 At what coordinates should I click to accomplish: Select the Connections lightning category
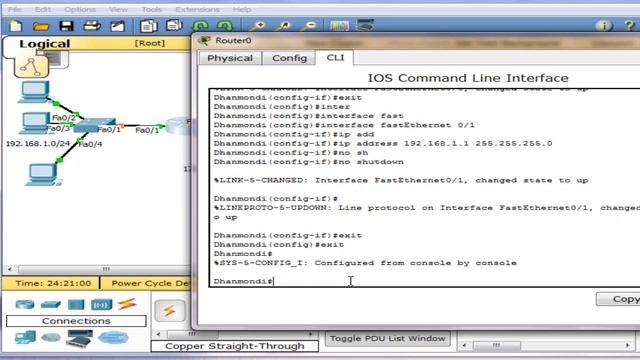click(127, 304)
